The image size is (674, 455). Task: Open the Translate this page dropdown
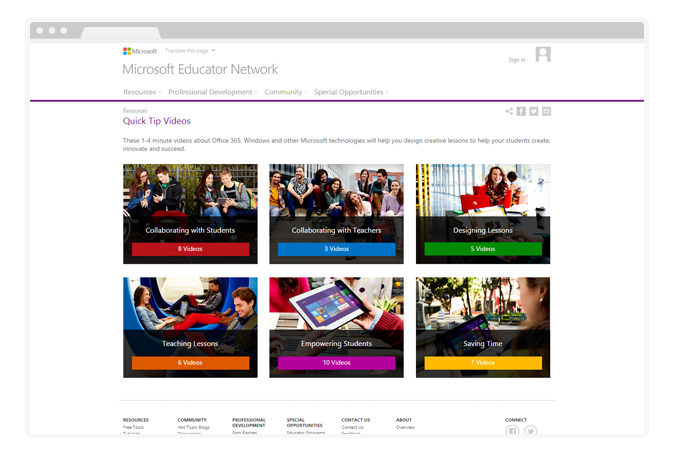(x=190, y=51)
